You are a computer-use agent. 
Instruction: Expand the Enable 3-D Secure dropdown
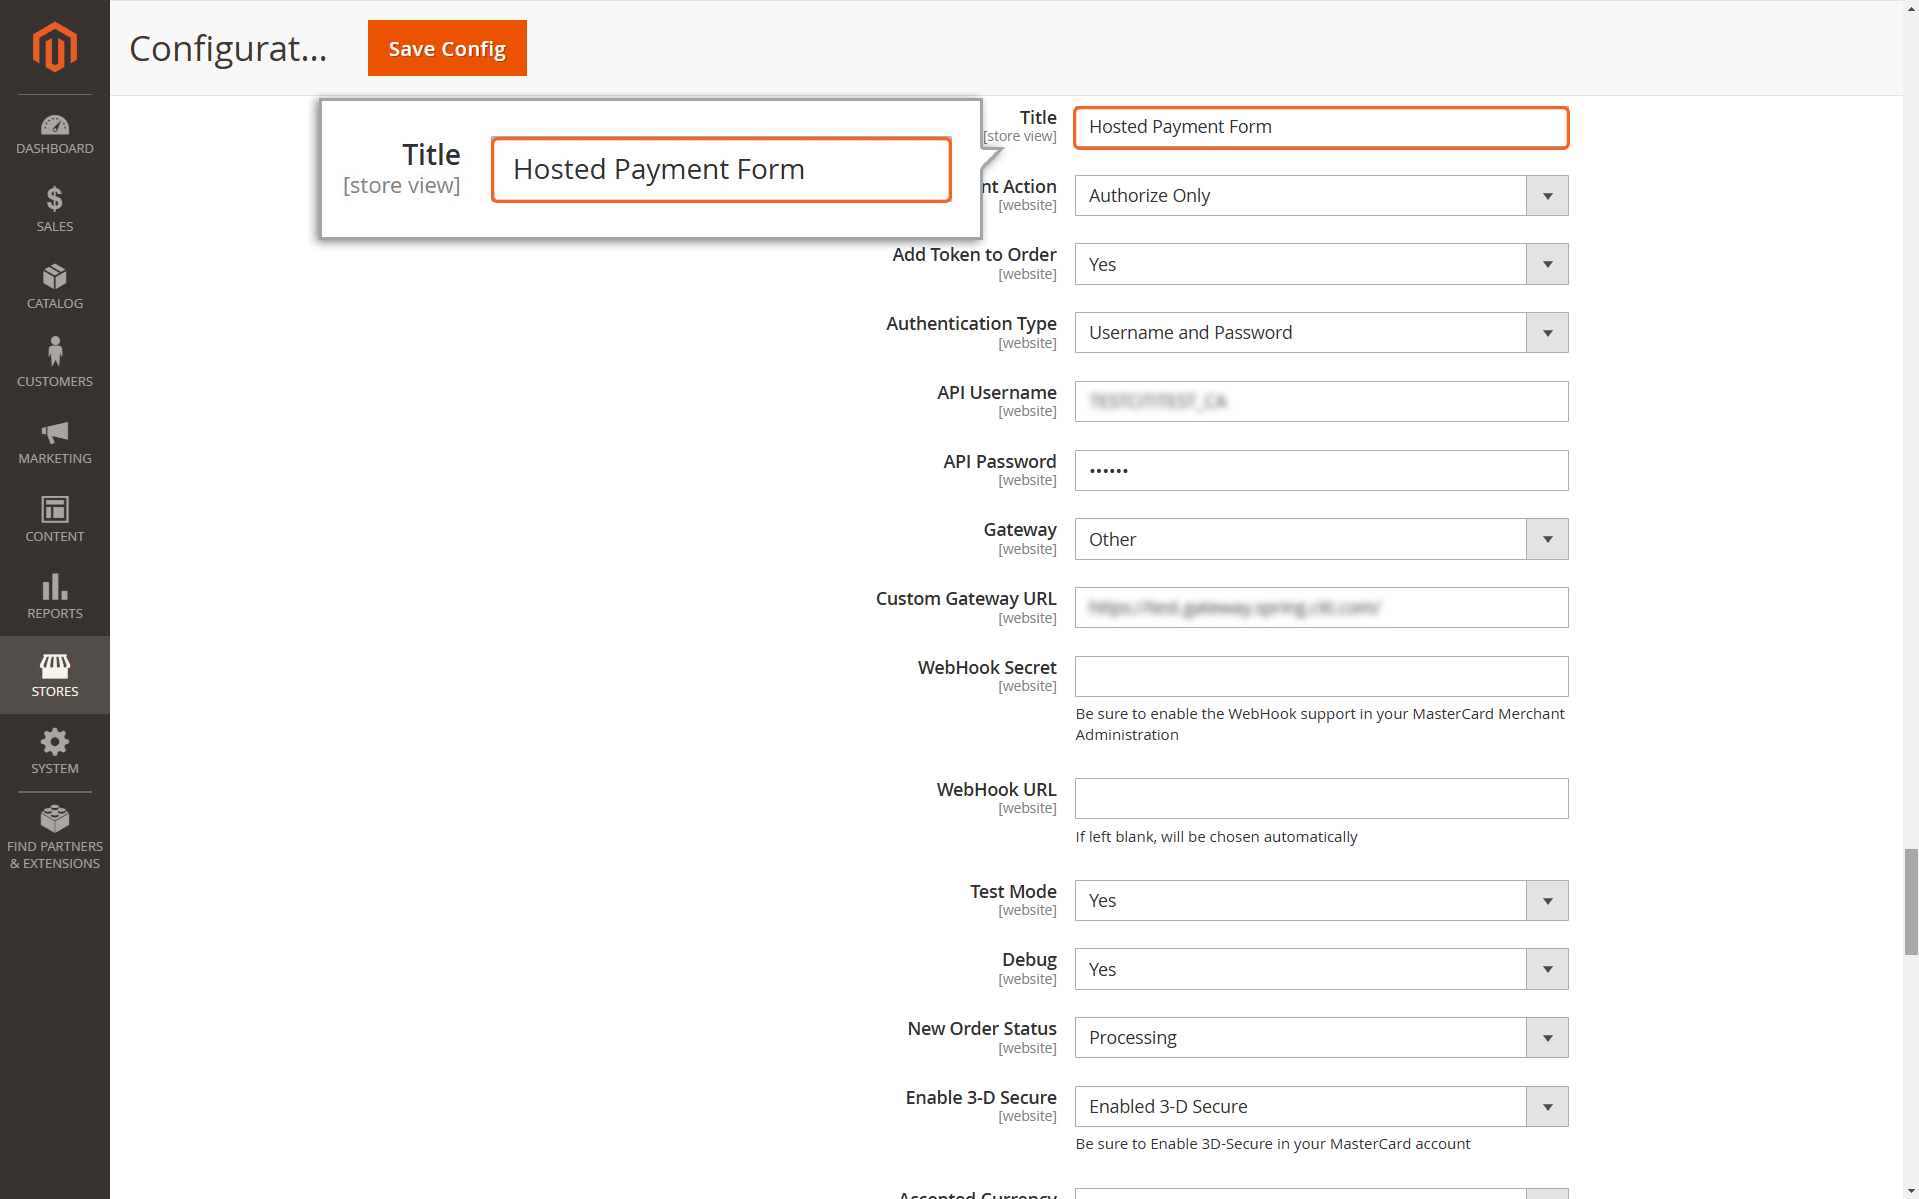click(x=1321, y=1107)
